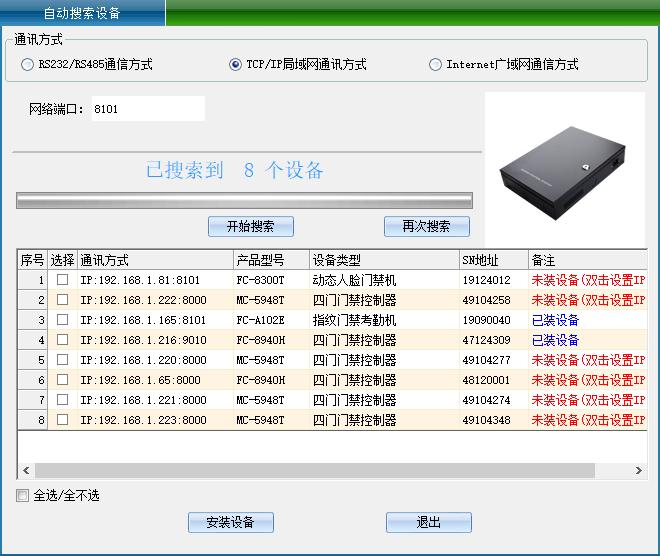Image resolution: width=660 pixels, height=556 pixels.
Task: Select TCP/IP局域网通讯方式 radio option
Action: (235, 65)
